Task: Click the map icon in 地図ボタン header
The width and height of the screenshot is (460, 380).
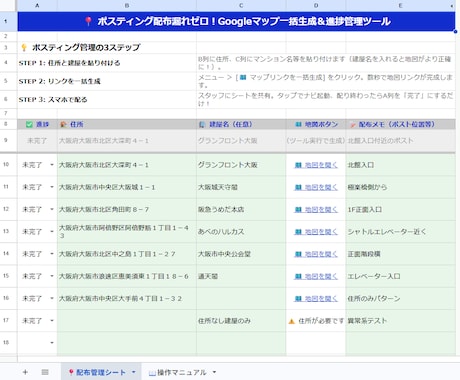Action: click(x=298, y=124)
